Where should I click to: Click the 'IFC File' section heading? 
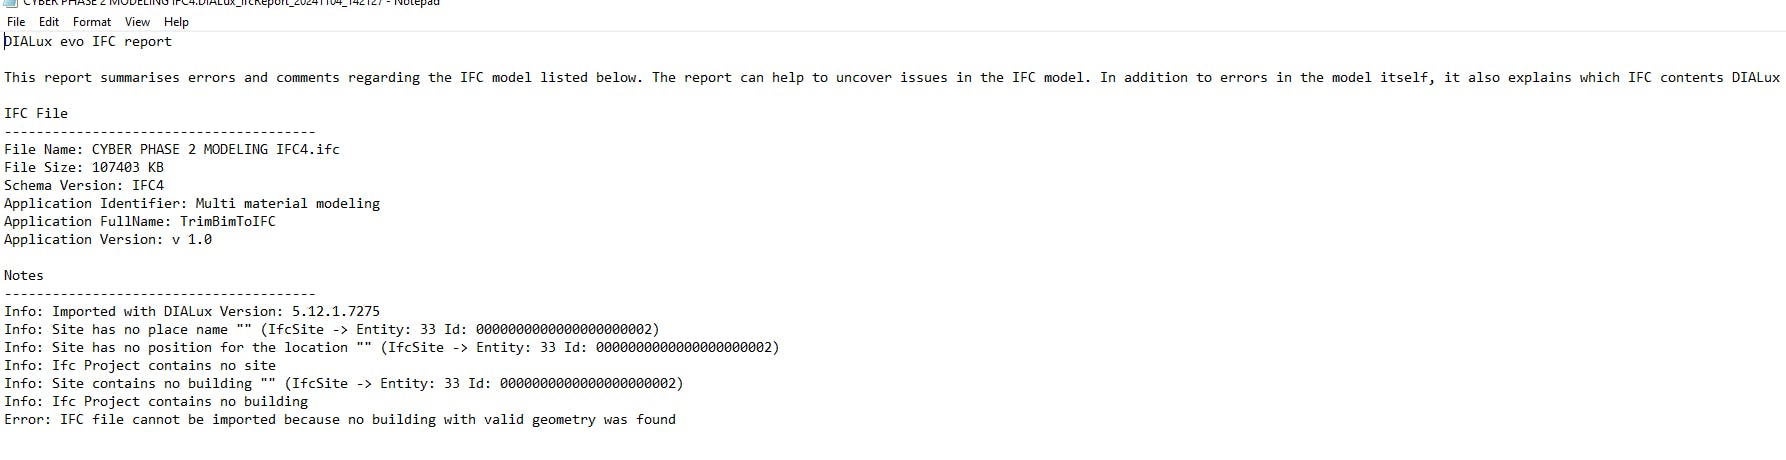(36, 113)
